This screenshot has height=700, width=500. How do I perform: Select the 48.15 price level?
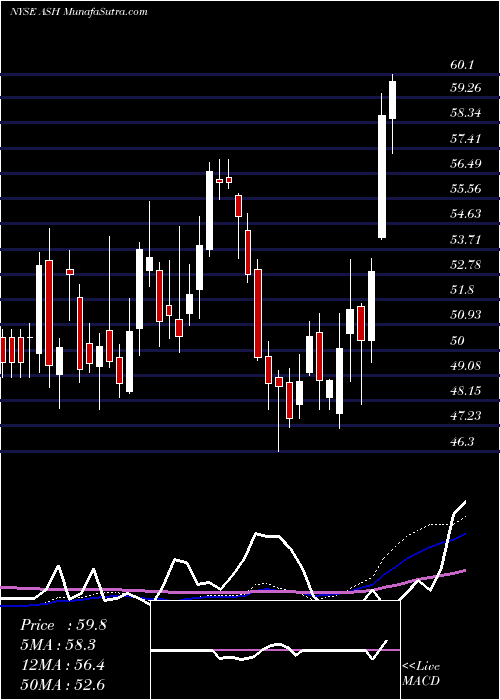466,391
